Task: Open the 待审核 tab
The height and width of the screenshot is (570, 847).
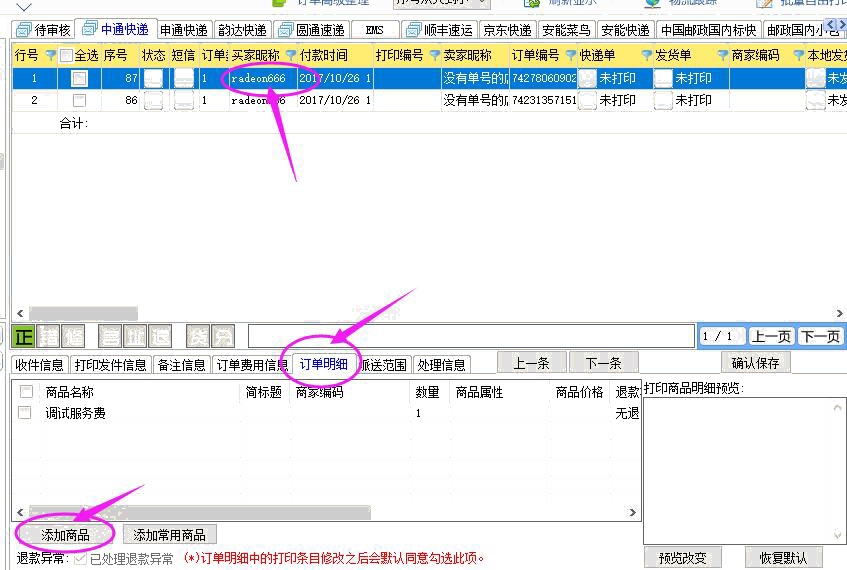Action: click(44, 30)
